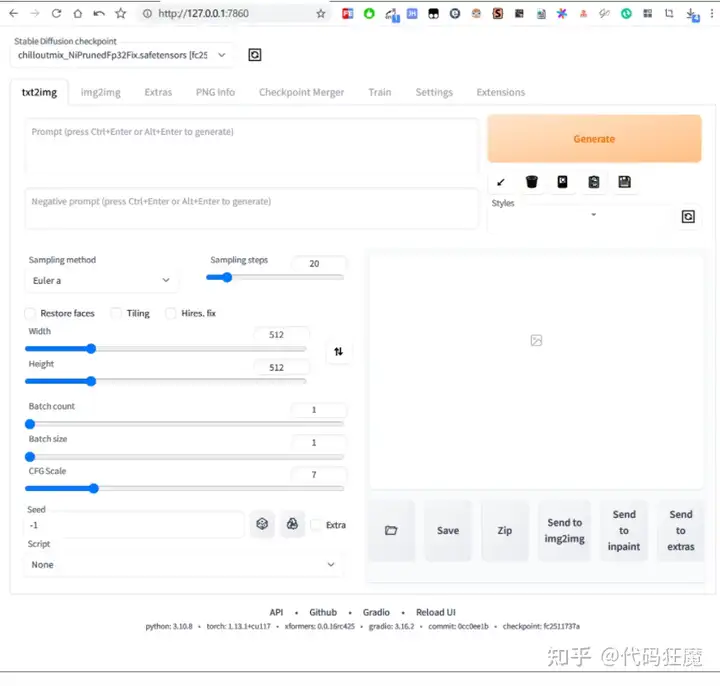Open the API link in the footer

point(276,613)
